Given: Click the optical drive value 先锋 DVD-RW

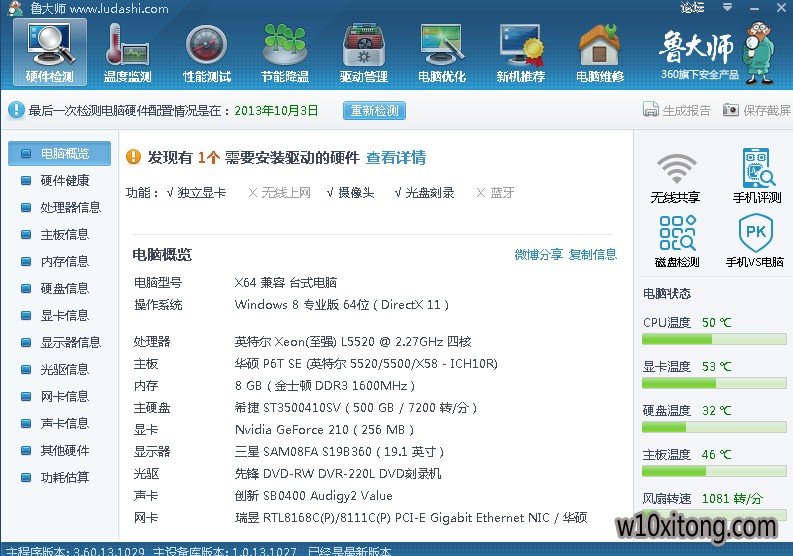Looking at the screenshot, I should pyautogui.click(x=338, y=474).
